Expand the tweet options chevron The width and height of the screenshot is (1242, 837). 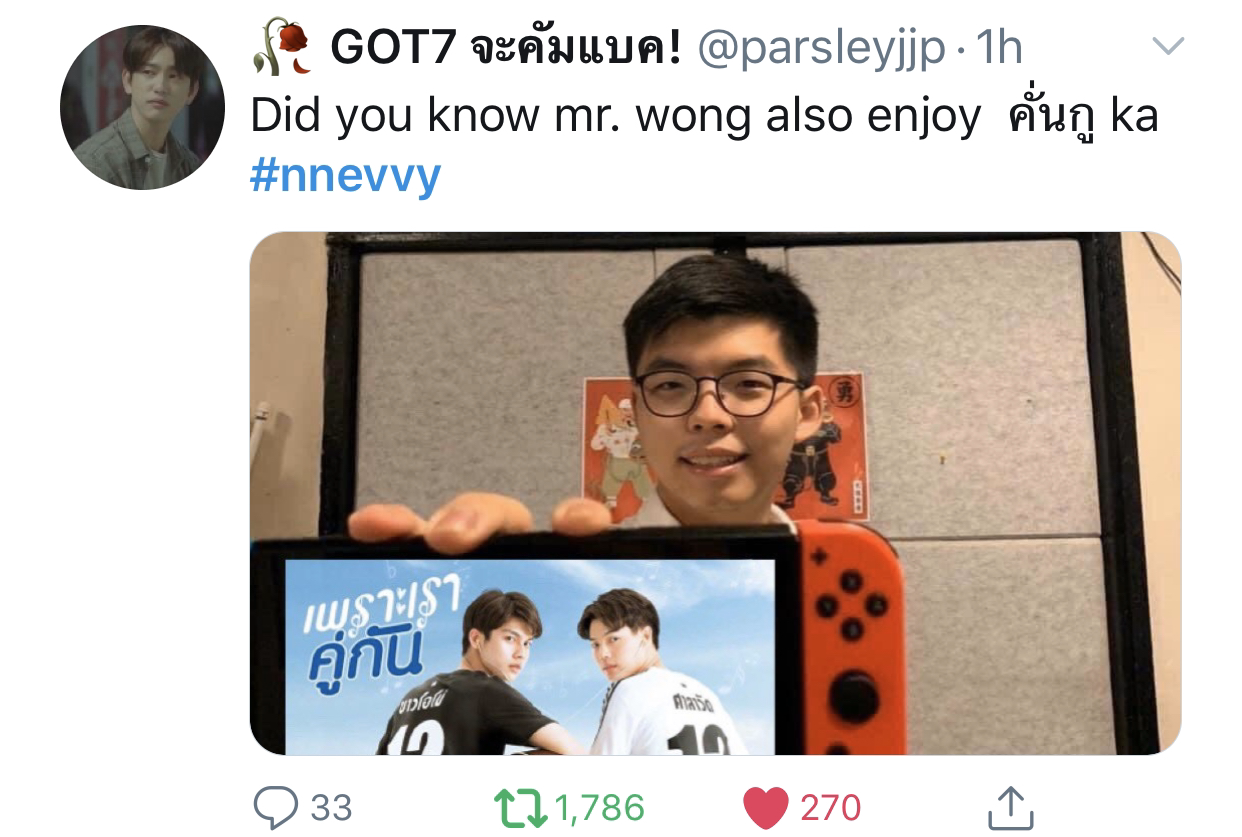coord(1168,46)
